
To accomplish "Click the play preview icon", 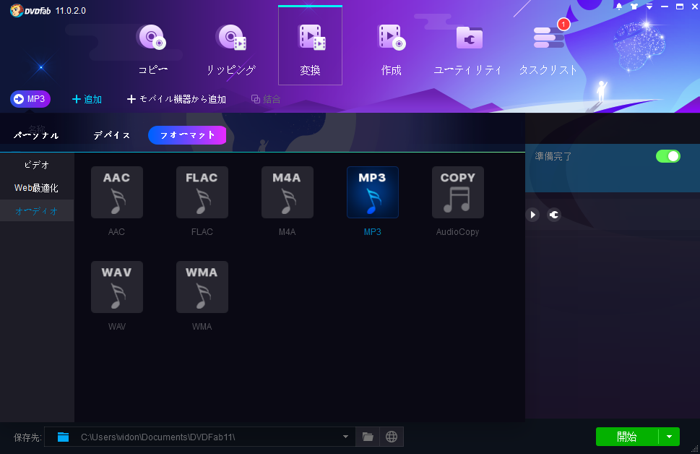I will [533, 215].
